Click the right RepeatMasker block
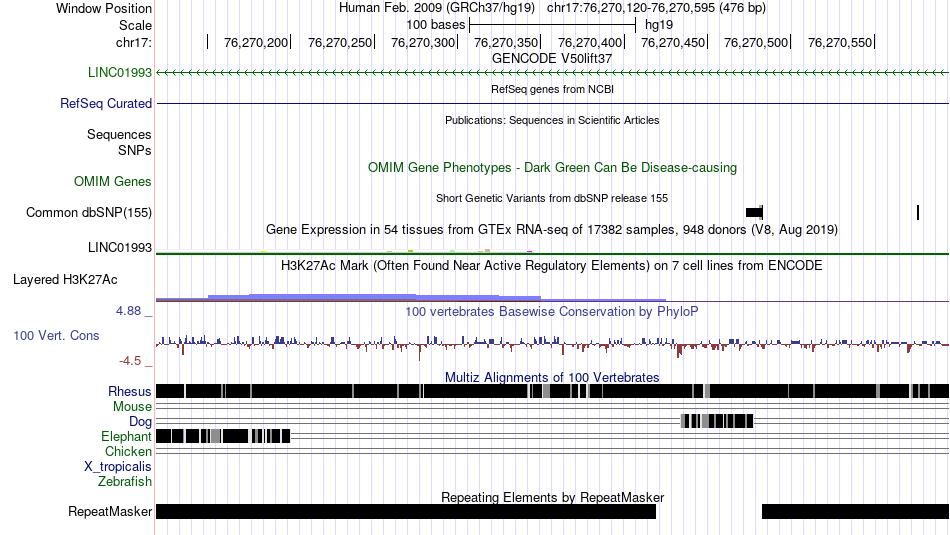 point(855,511)
